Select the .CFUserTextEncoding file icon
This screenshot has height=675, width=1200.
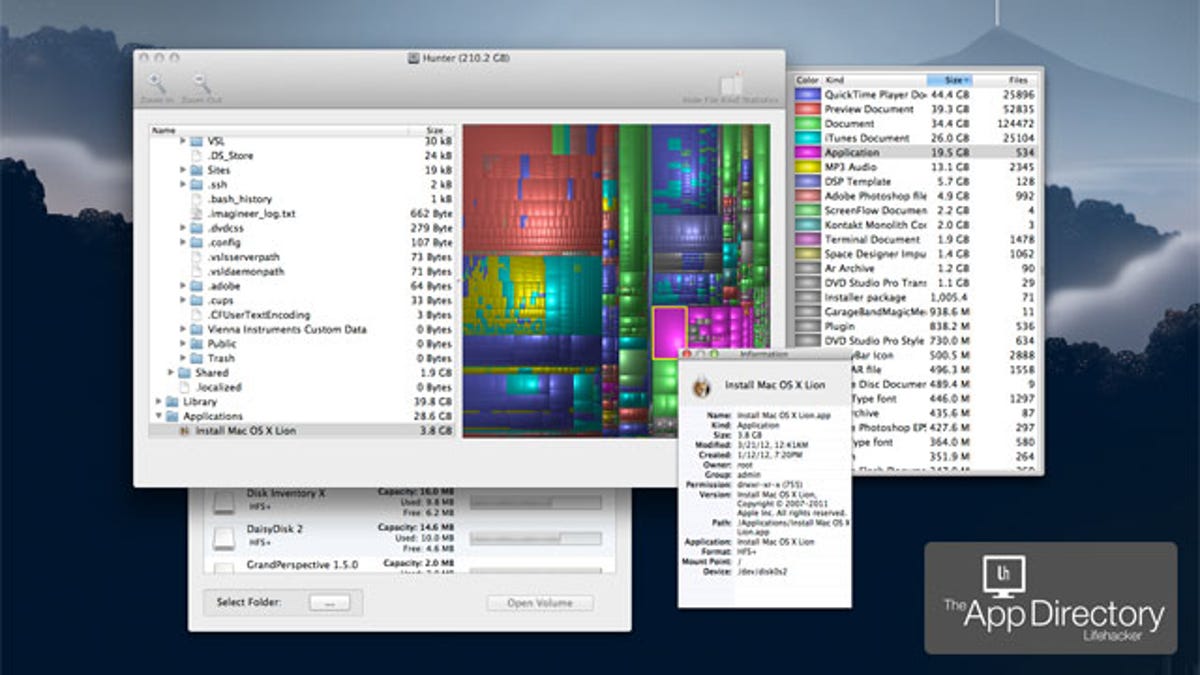196,315
